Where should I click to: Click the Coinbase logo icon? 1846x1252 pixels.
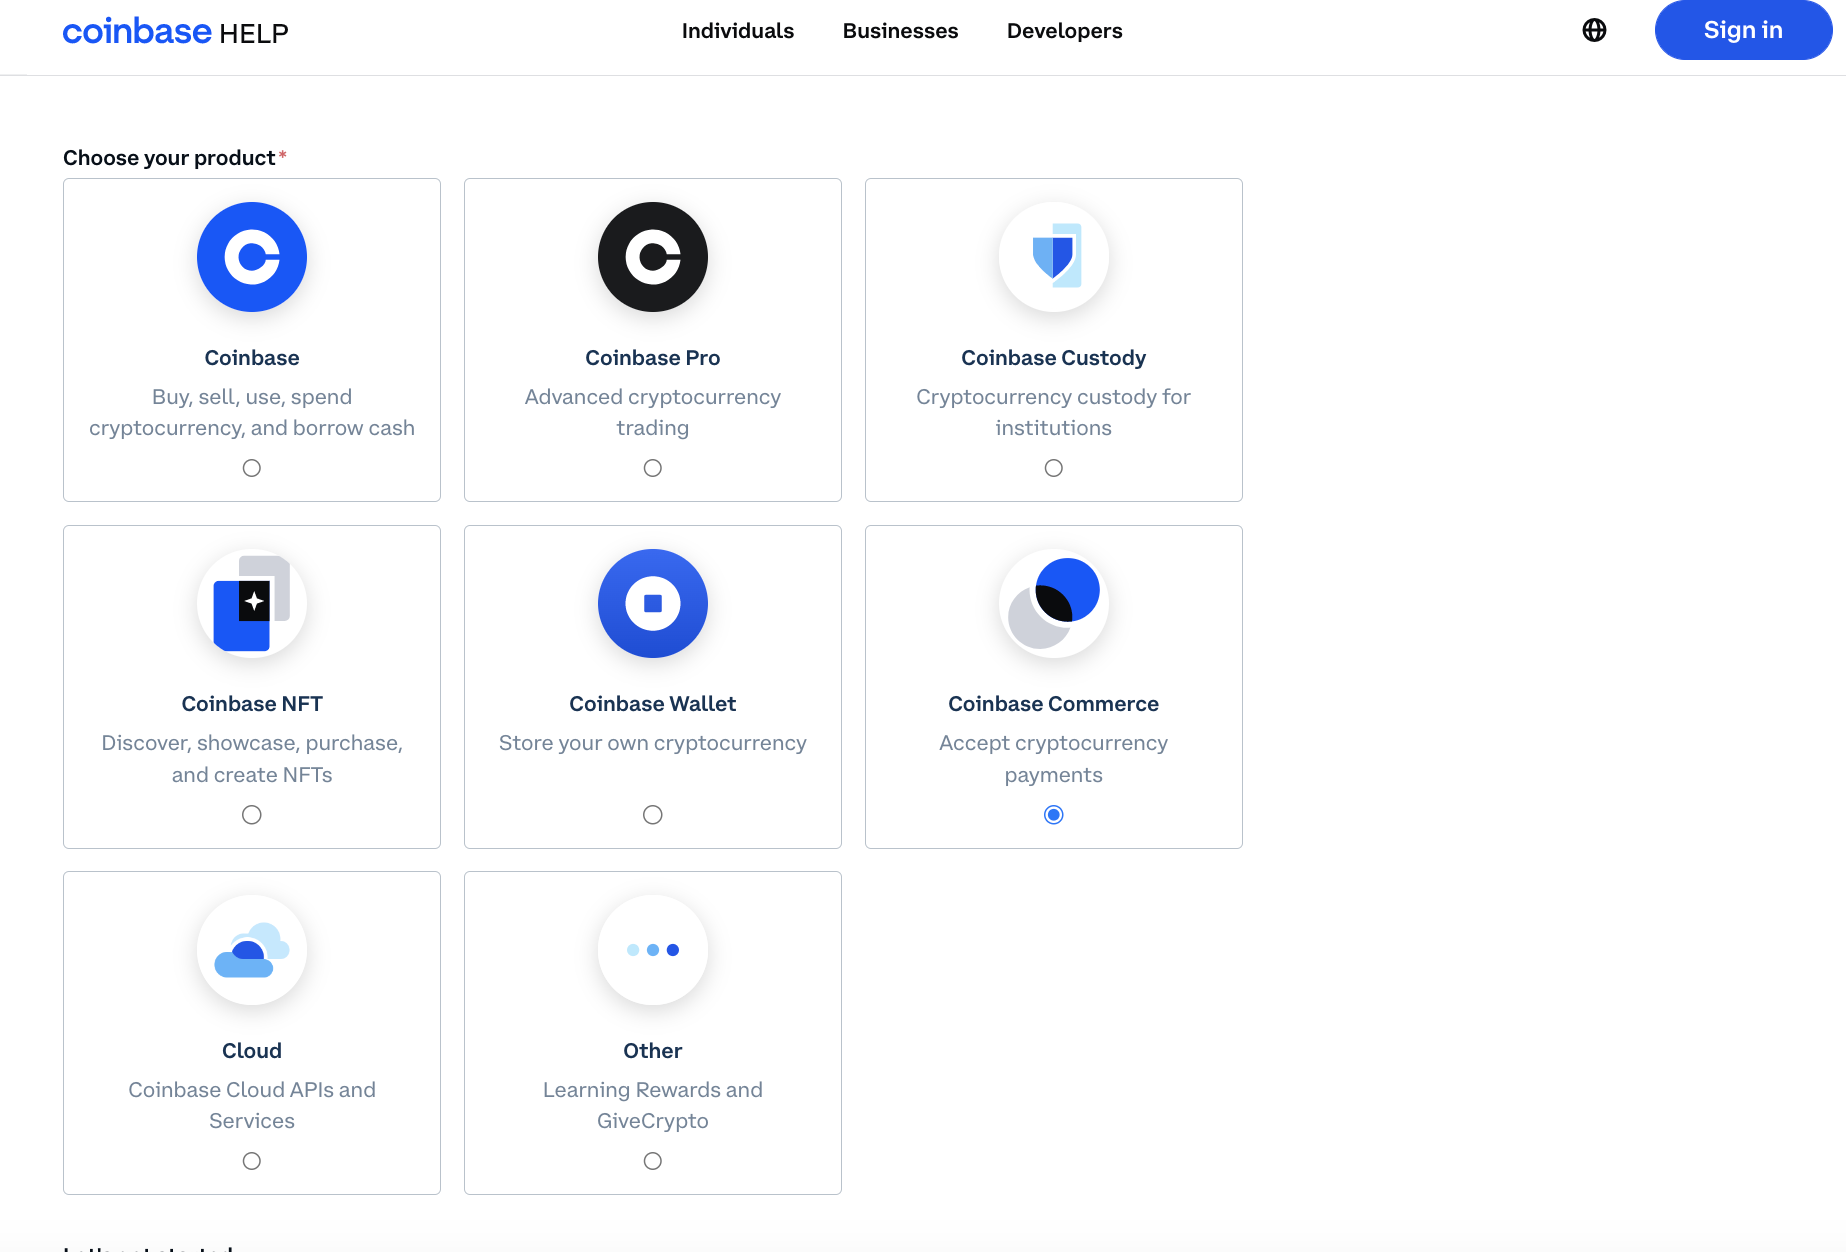251,257
